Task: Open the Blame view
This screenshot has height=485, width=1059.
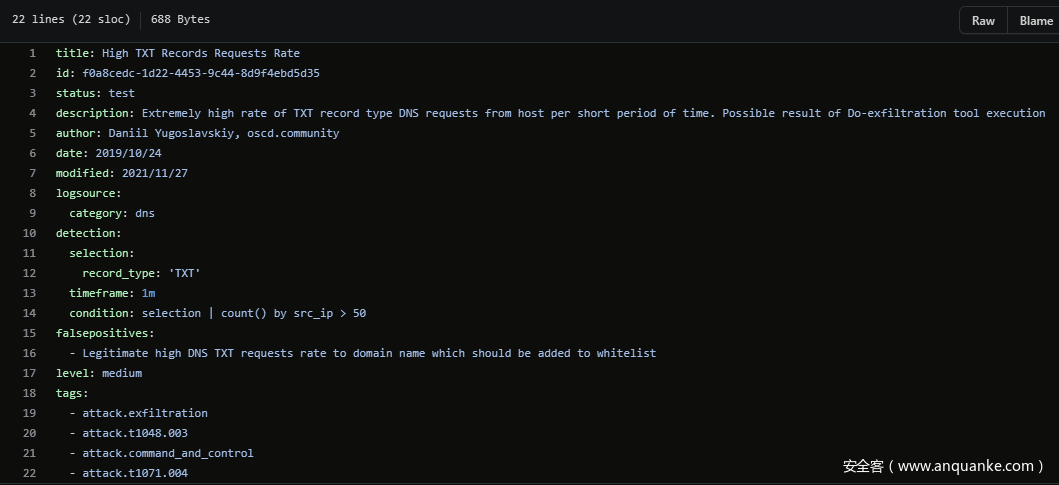Action: click(x=1035, y=21)
